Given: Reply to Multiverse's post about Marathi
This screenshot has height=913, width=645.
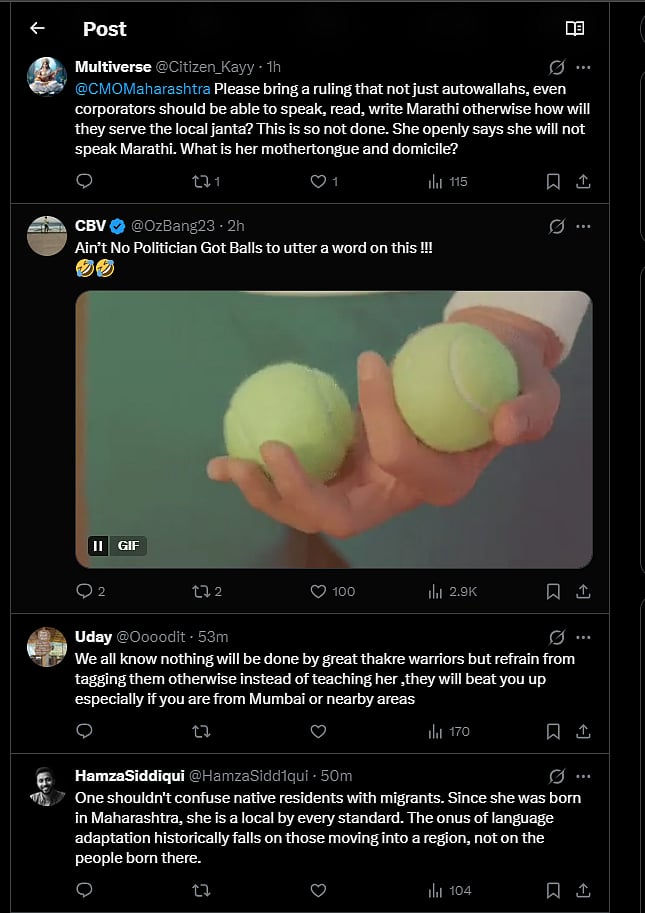Looking at the screenshot, I should [x=85, y=181].
